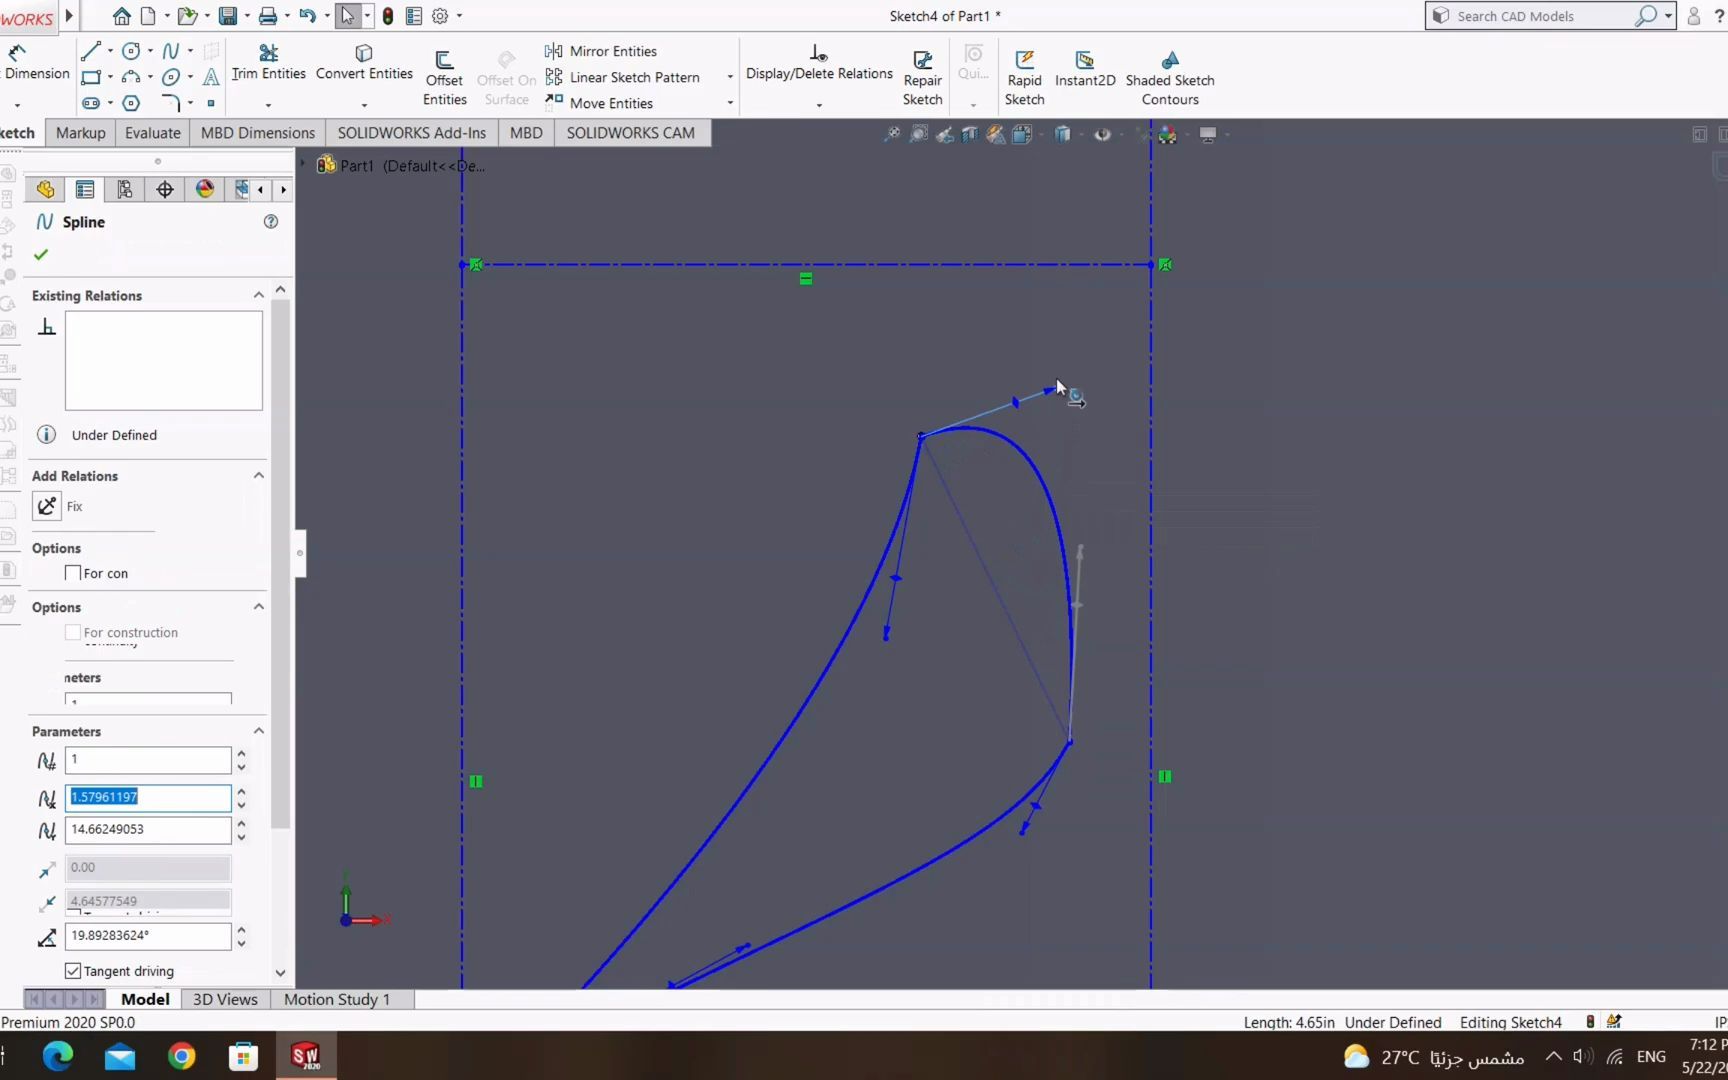Open the Display/Delete Relations dropdown
The width and height of the screenshot is (1728, 1080).
point(818,104)
